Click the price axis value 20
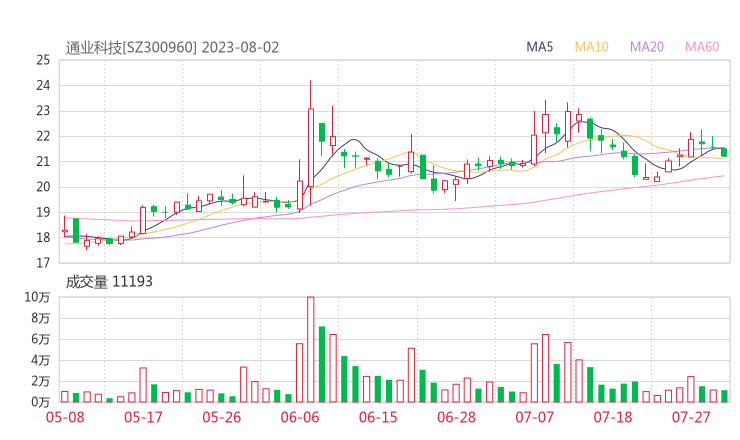 point(43,187)
